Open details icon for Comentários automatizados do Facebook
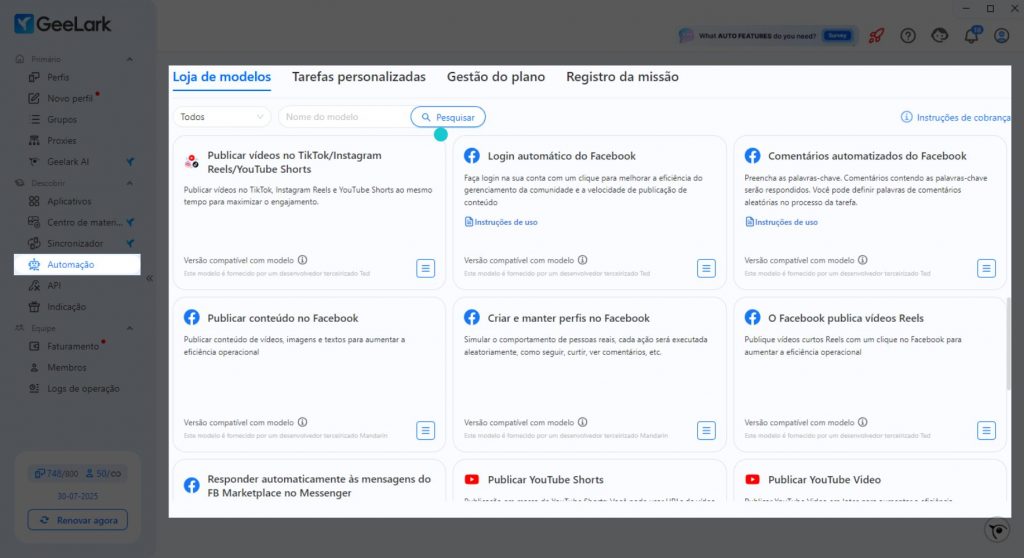1024x558 pixels. [x=986, y=268]
